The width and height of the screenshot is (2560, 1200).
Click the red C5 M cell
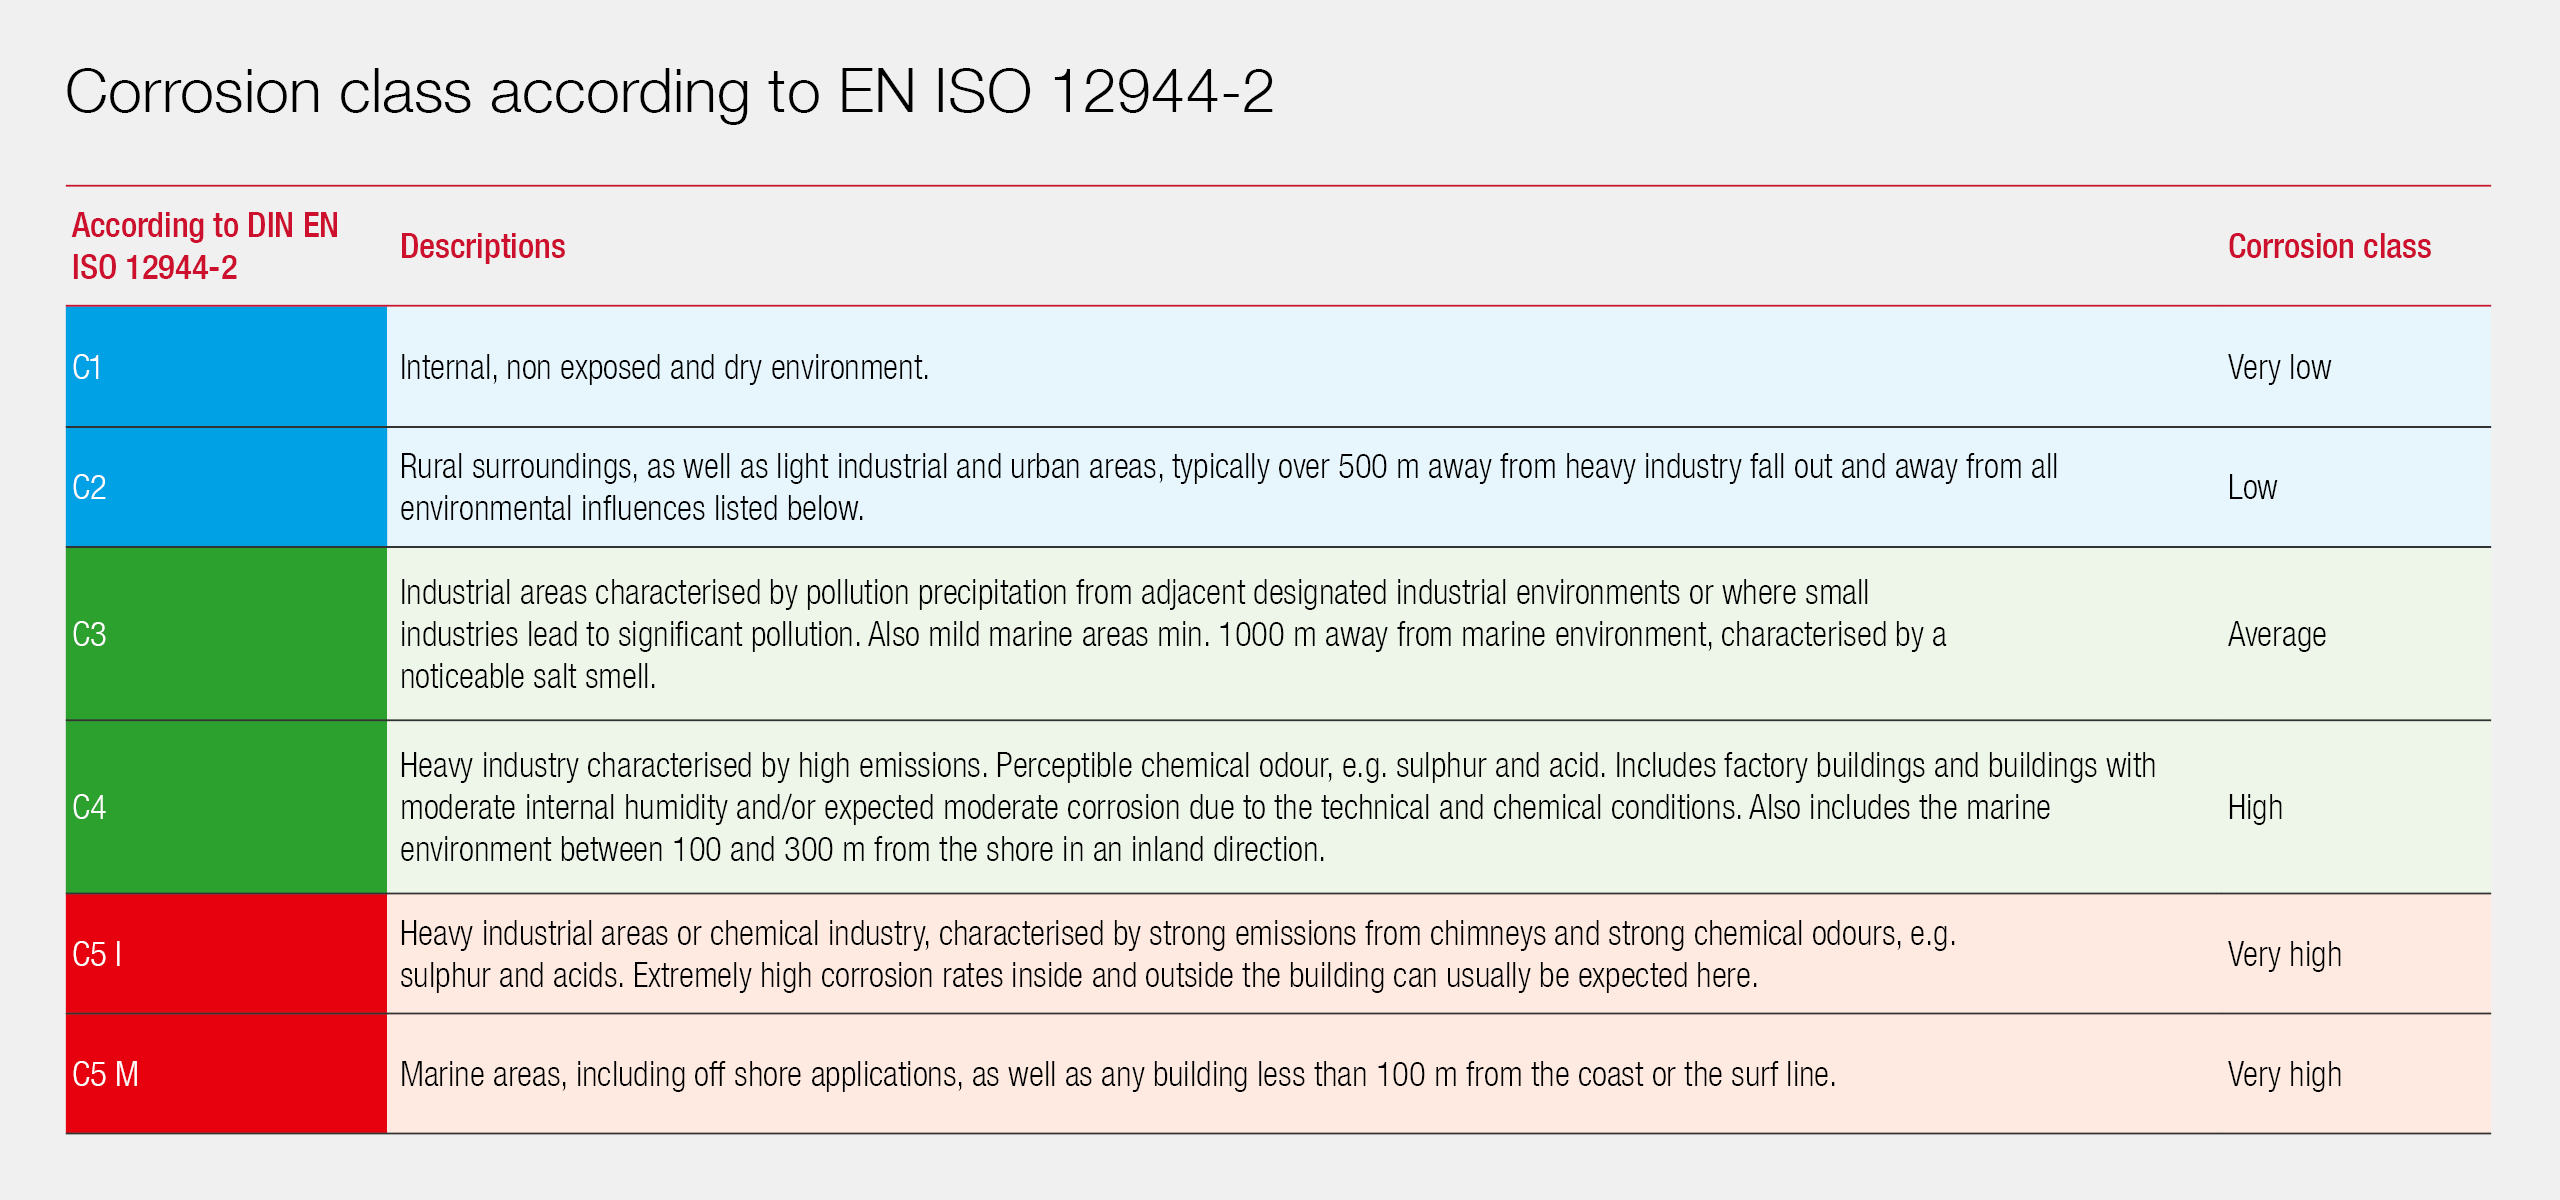[x=226, y=1074]
